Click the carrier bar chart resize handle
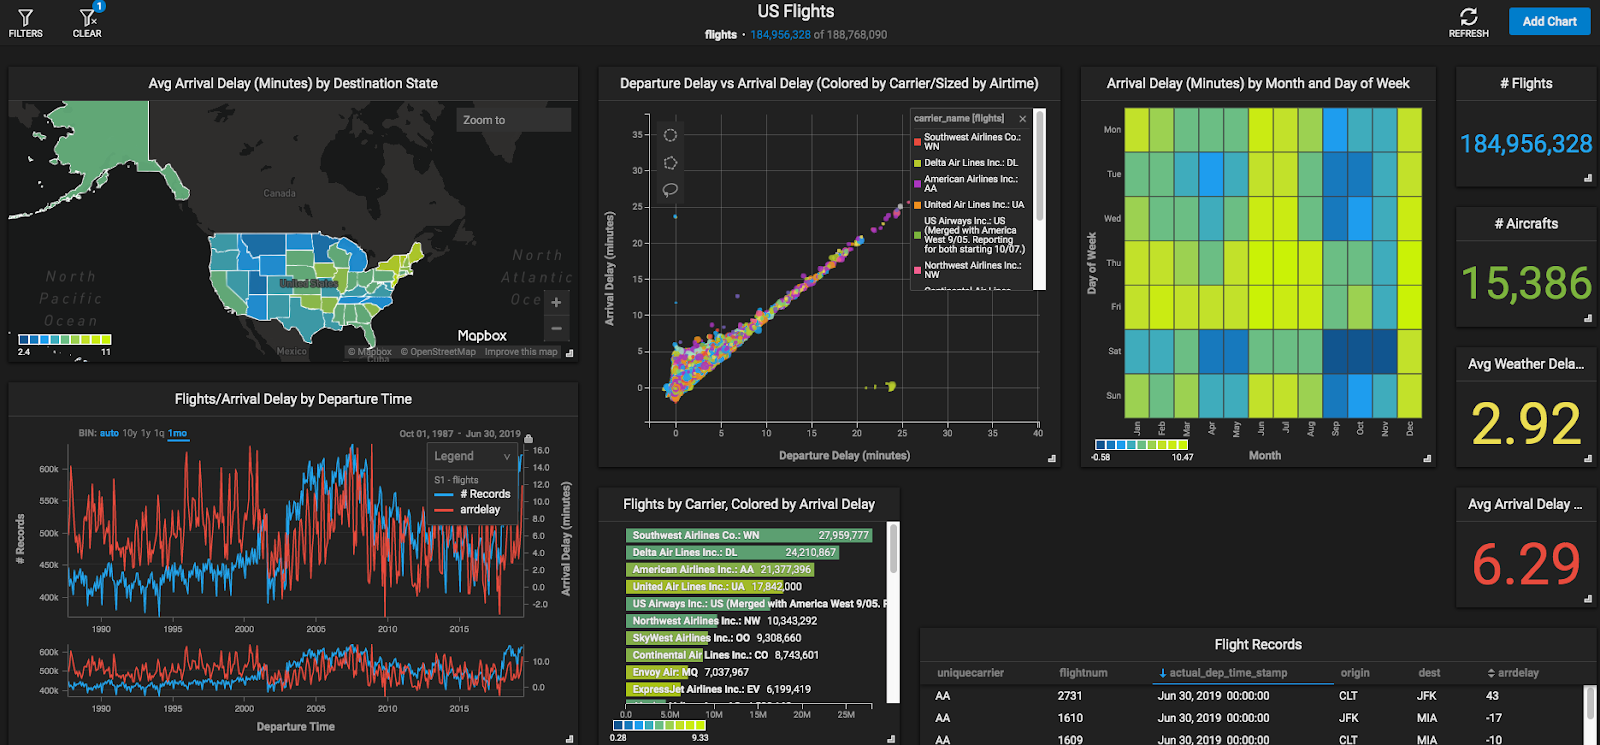Image resolution: width=1600 pixels, height=745 pixels. [891, 739]
